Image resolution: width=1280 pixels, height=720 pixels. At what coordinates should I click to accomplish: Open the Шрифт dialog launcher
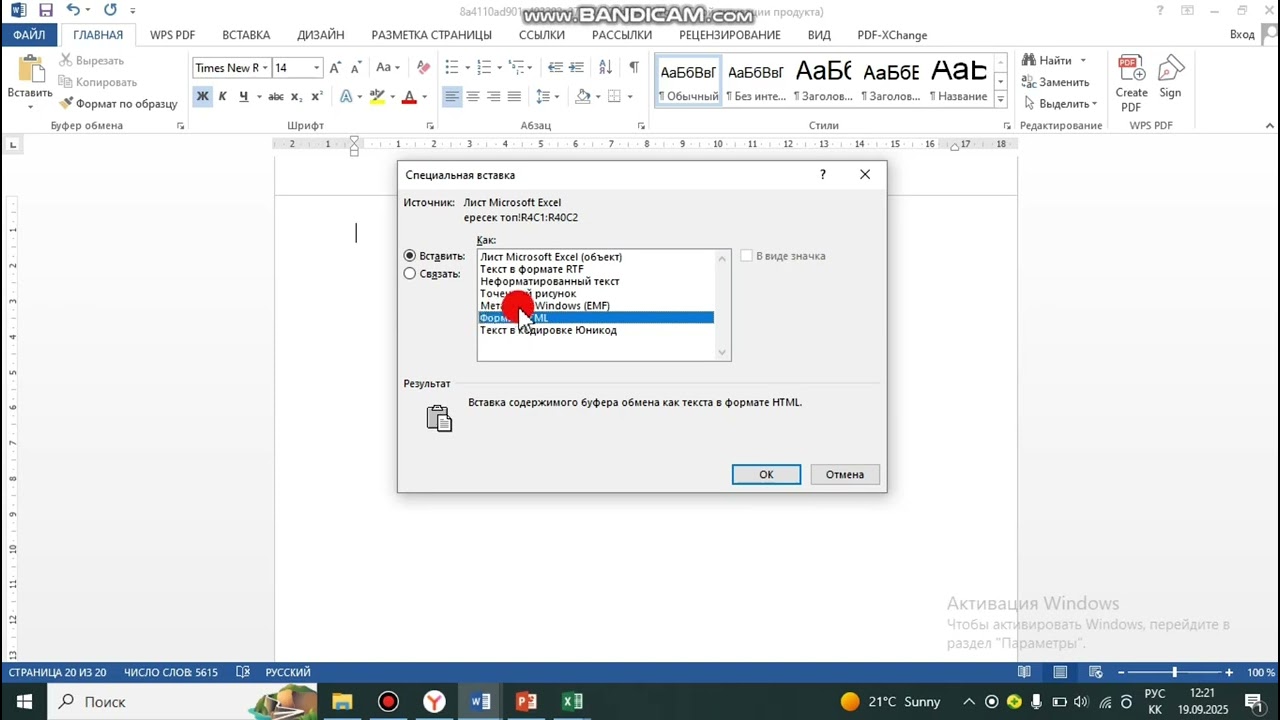click(x=430, y=126)
